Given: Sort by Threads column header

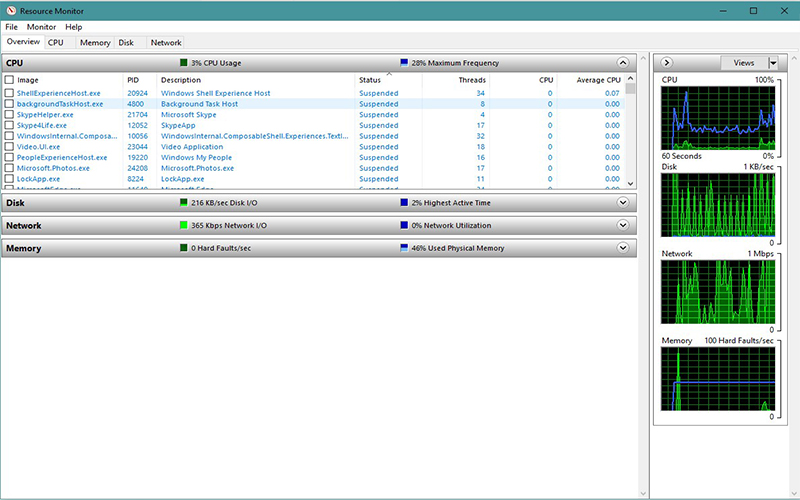Looking at the screenshot, I should click(x=456, y=80).
